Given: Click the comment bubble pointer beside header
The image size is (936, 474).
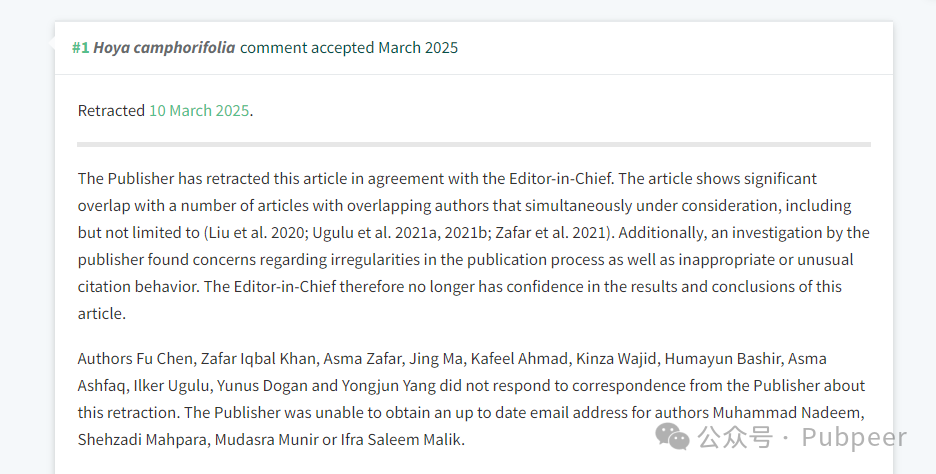Looking at the screenshot, I should coord(51,44).
